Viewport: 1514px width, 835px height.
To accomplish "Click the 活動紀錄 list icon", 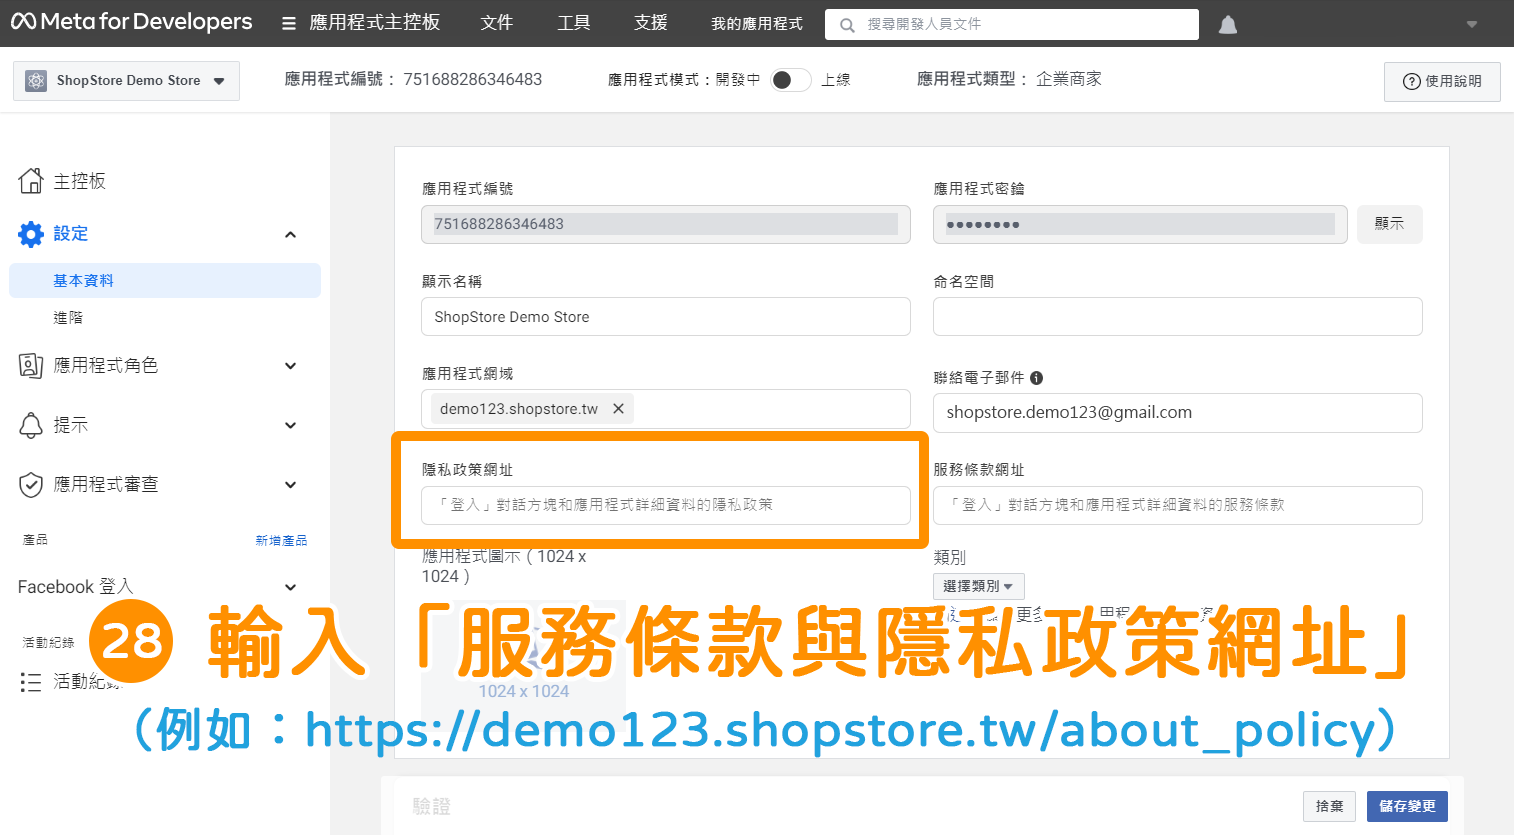I will (x=31, y=682).
